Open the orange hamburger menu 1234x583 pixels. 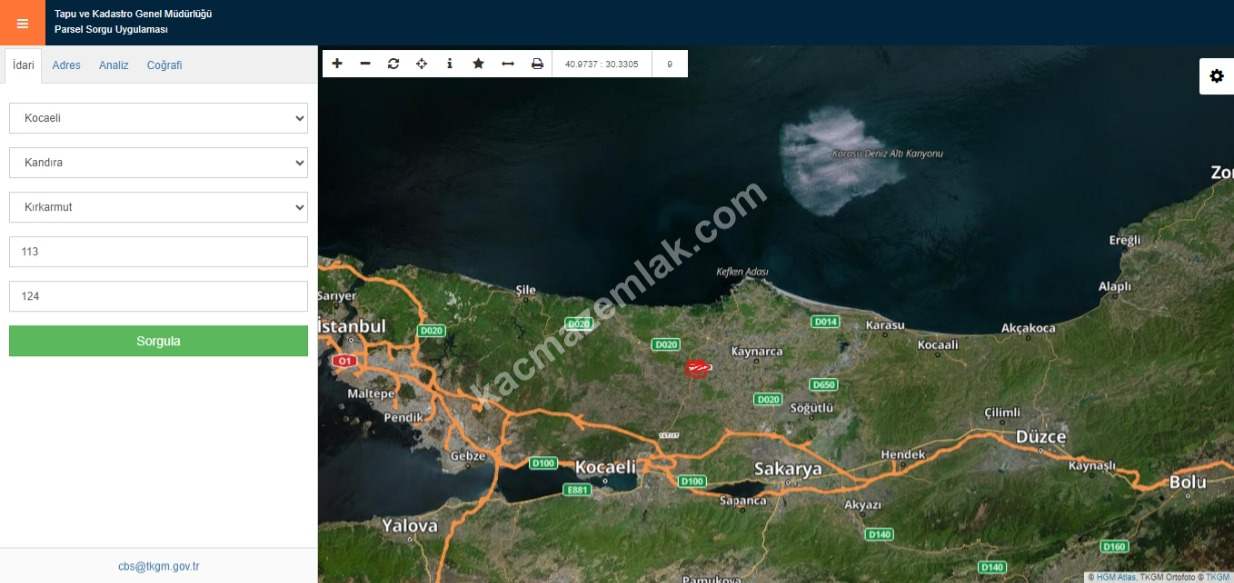(22, 23)
